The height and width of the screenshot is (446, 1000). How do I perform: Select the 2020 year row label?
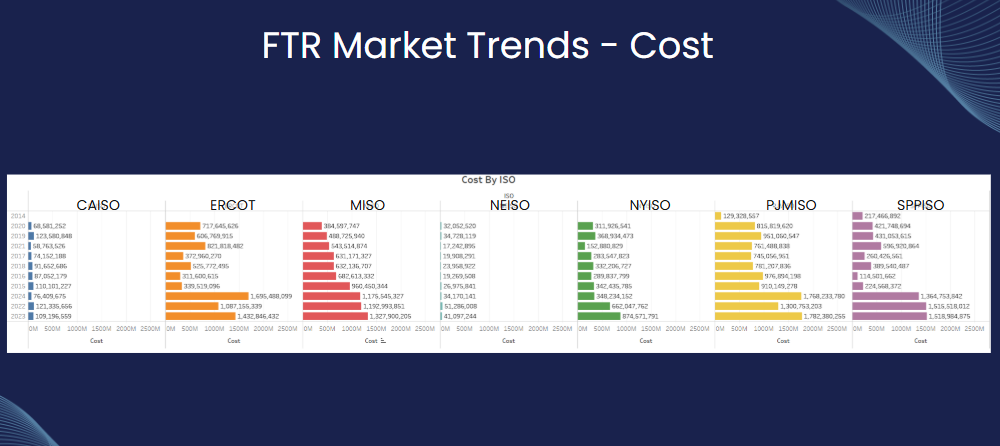point(18,226)
